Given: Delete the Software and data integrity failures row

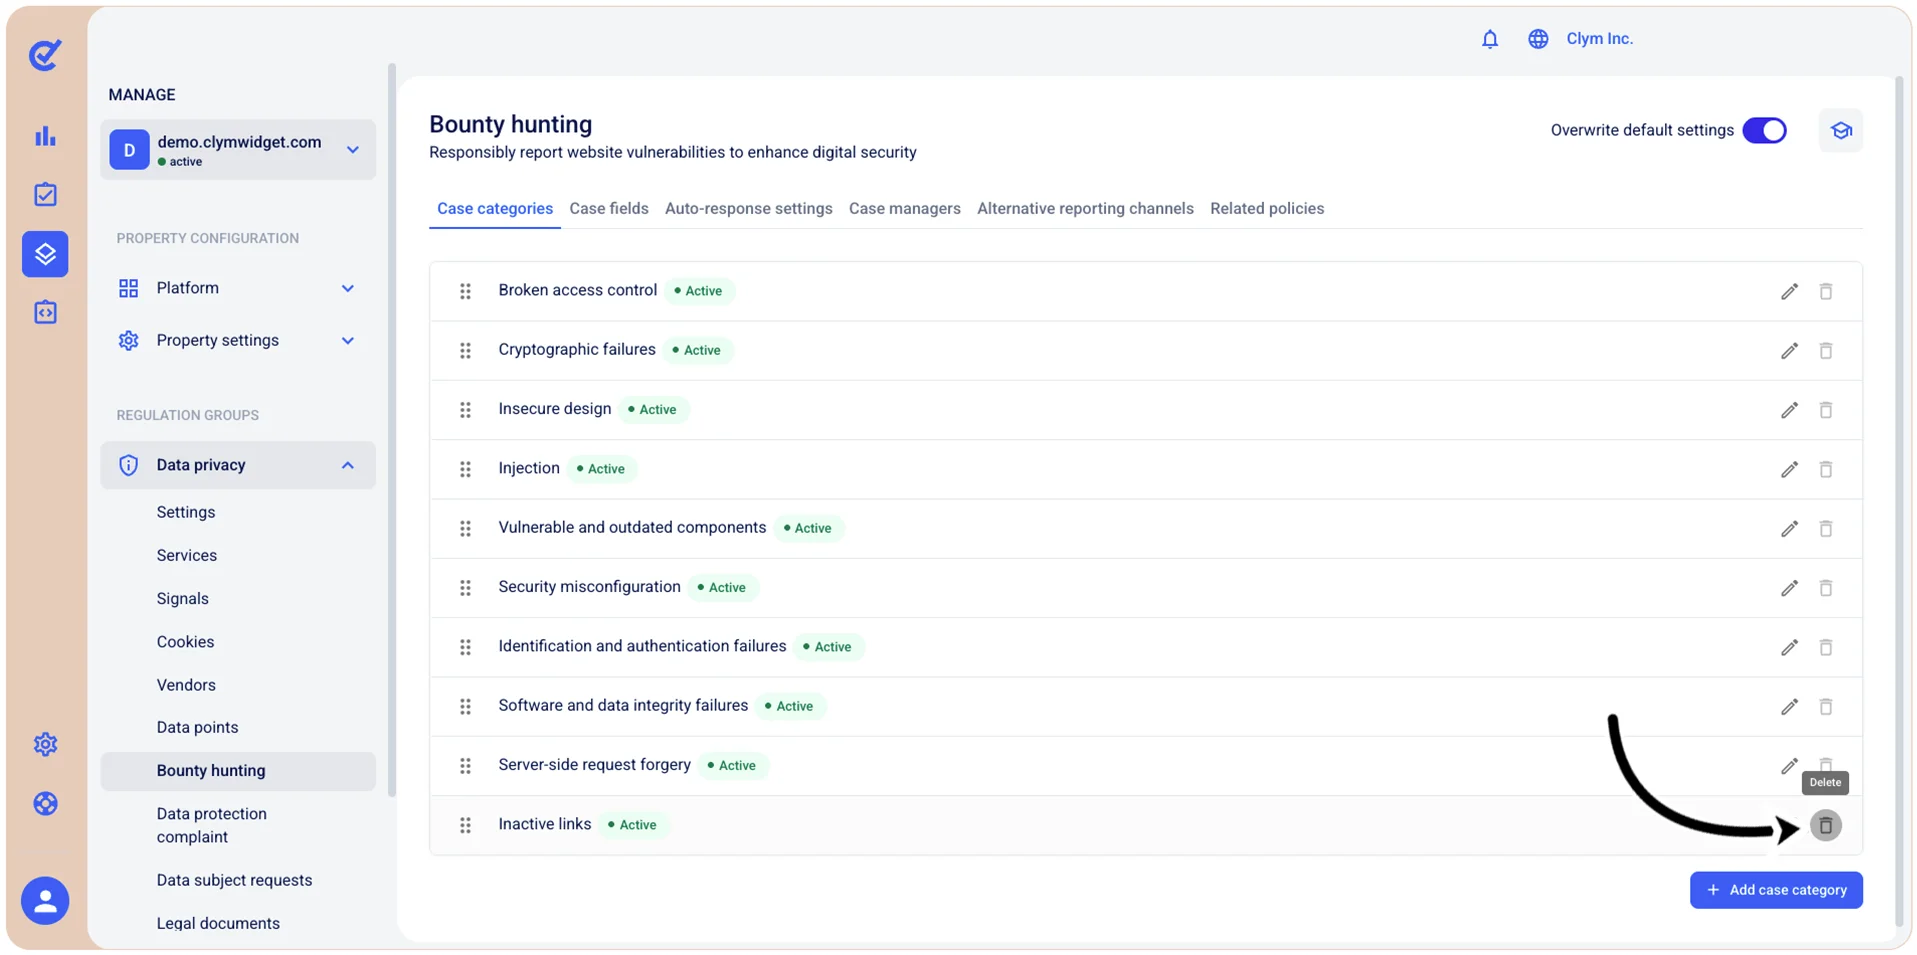Looking at the screenshot, I should (1826, 707).
